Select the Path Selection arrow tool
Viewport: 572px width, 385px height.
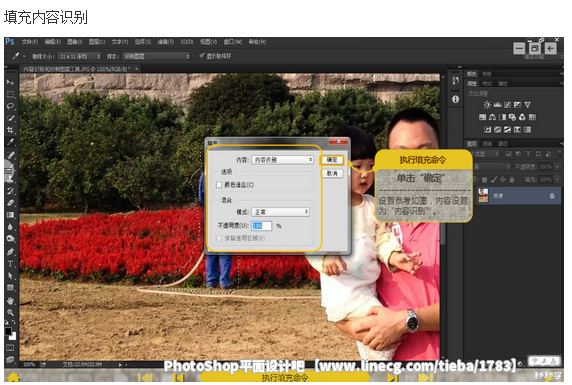[x=10, y=276]
